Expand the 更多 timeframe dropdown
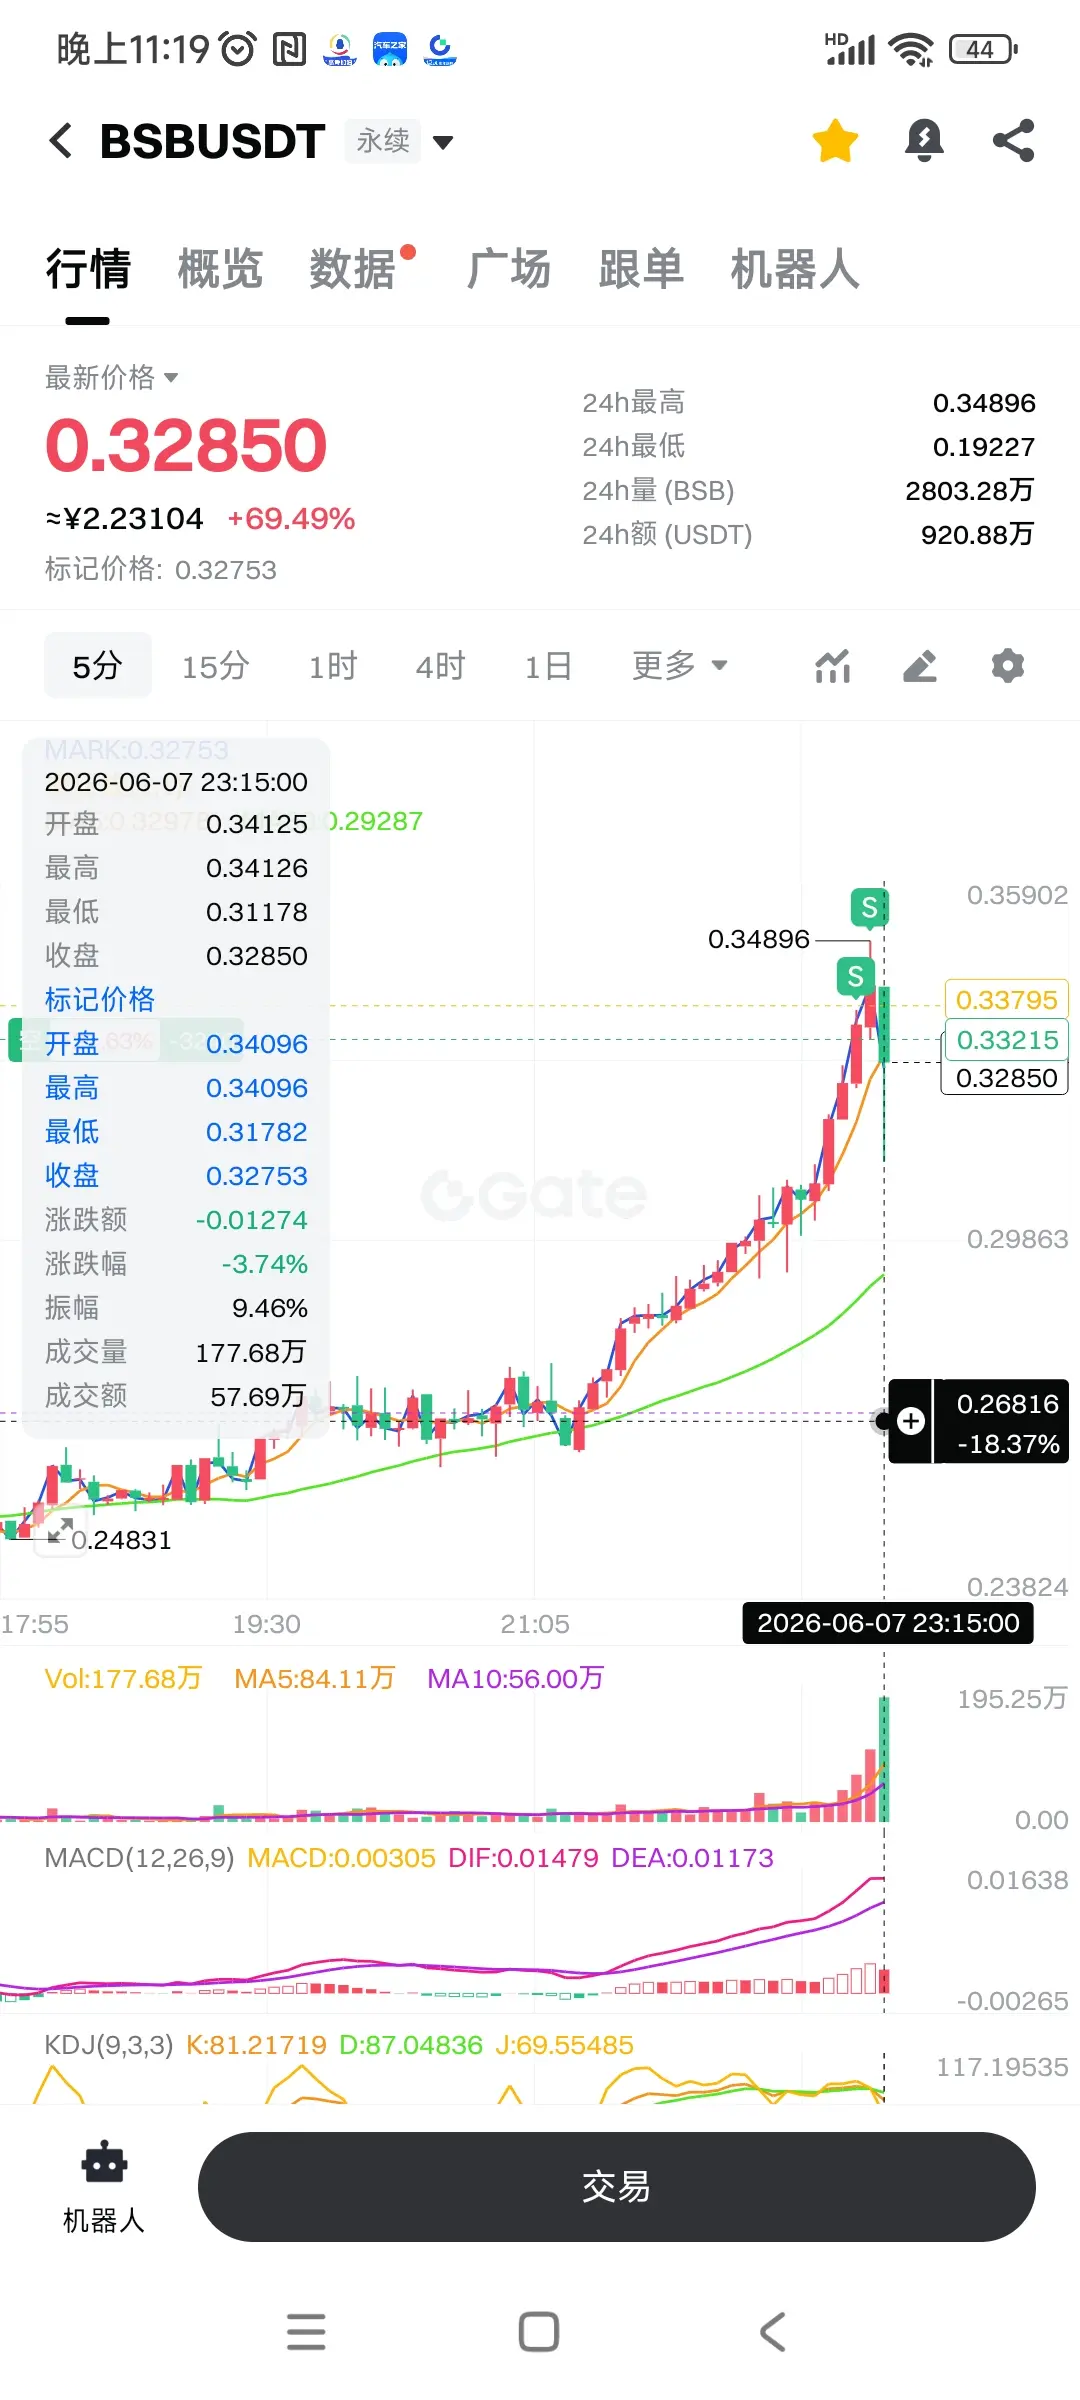This screenshot has width=1080, height=2400. [679, 665]
